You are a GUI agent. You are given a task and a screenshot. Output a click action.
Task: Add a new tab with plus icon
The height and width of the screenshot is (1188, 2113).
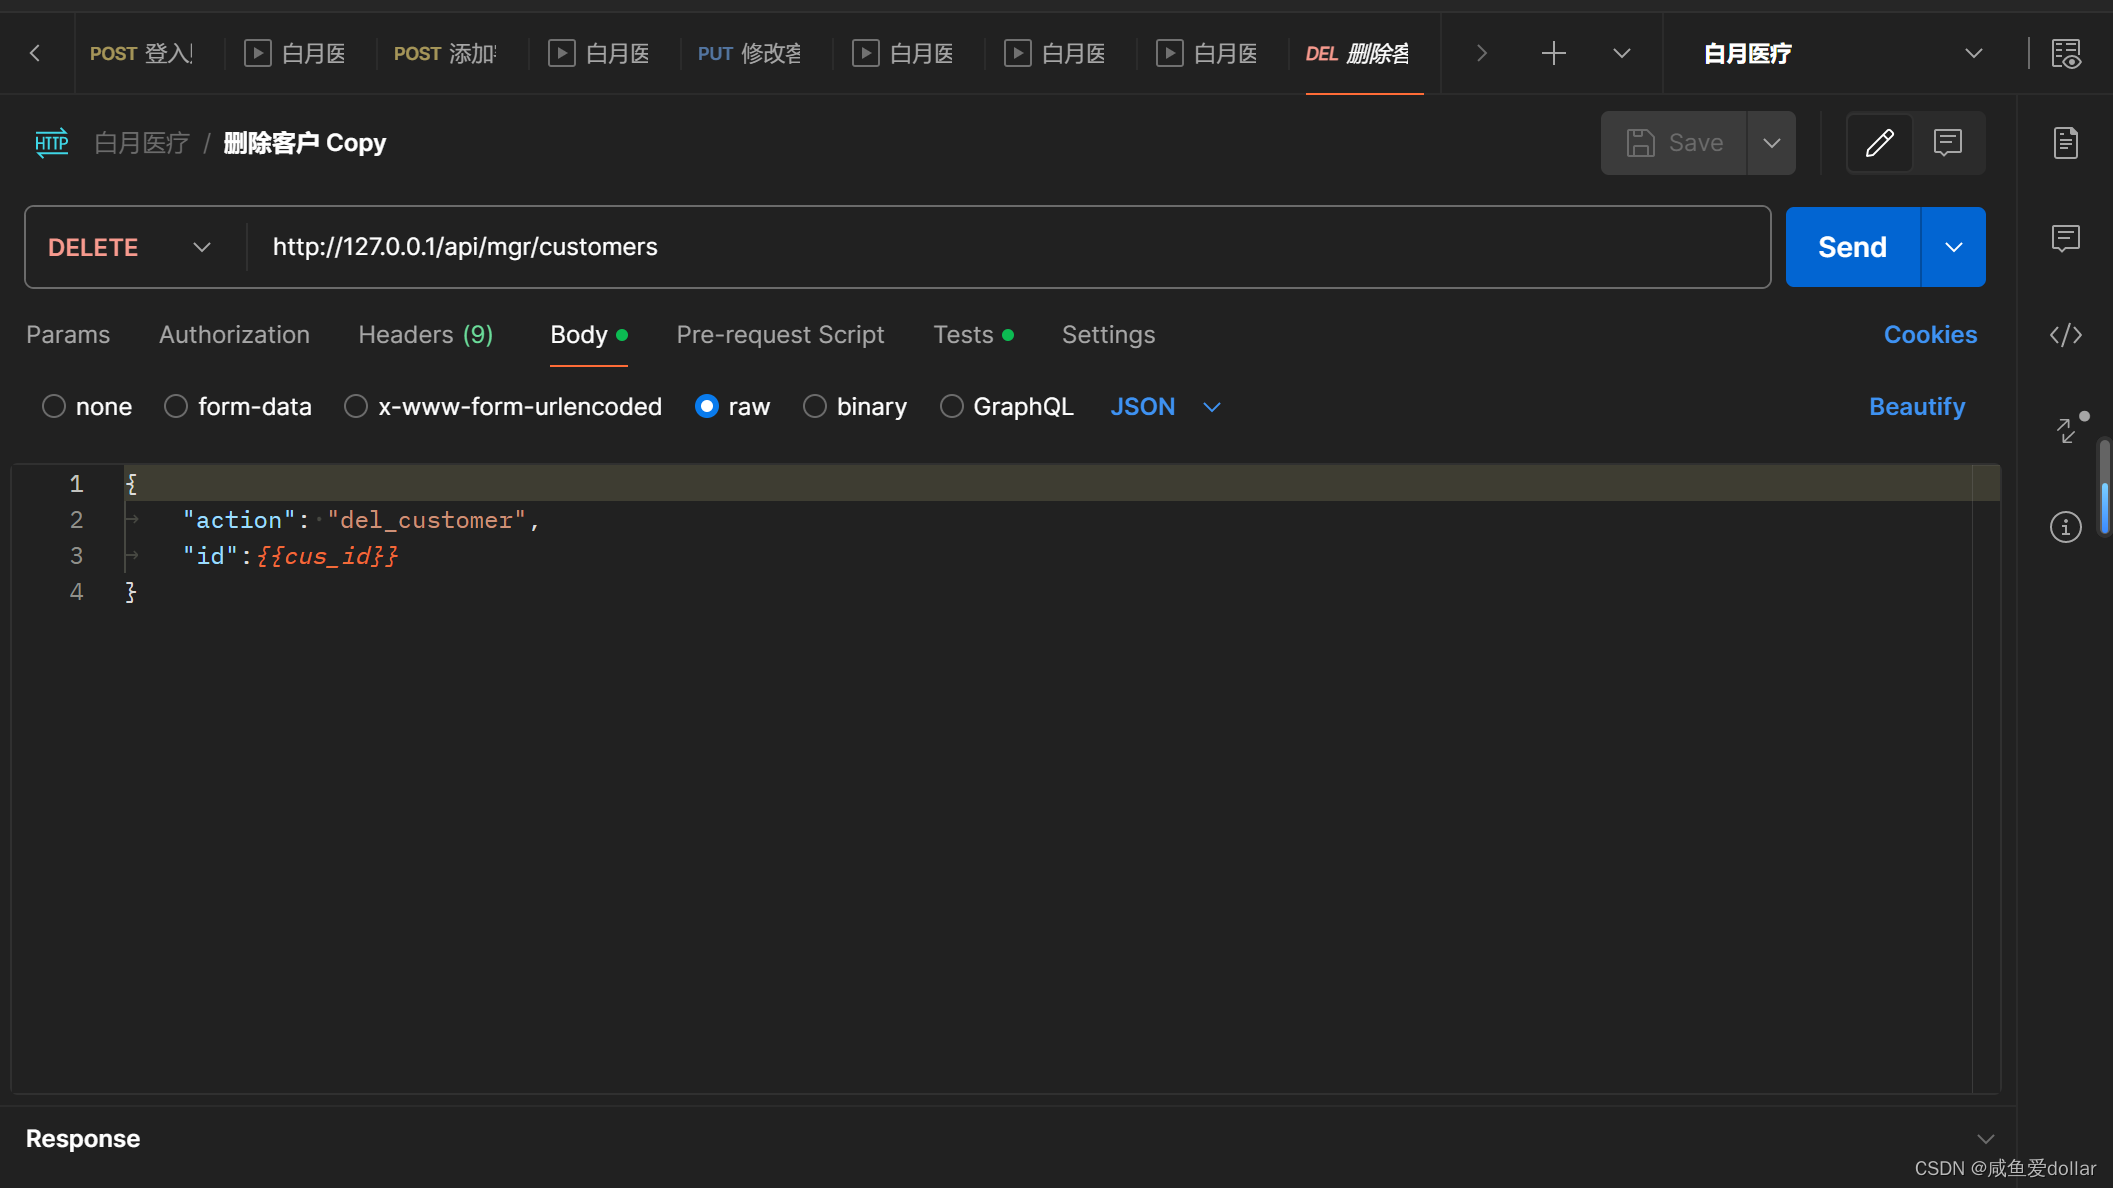click(x=1553, y=54)
